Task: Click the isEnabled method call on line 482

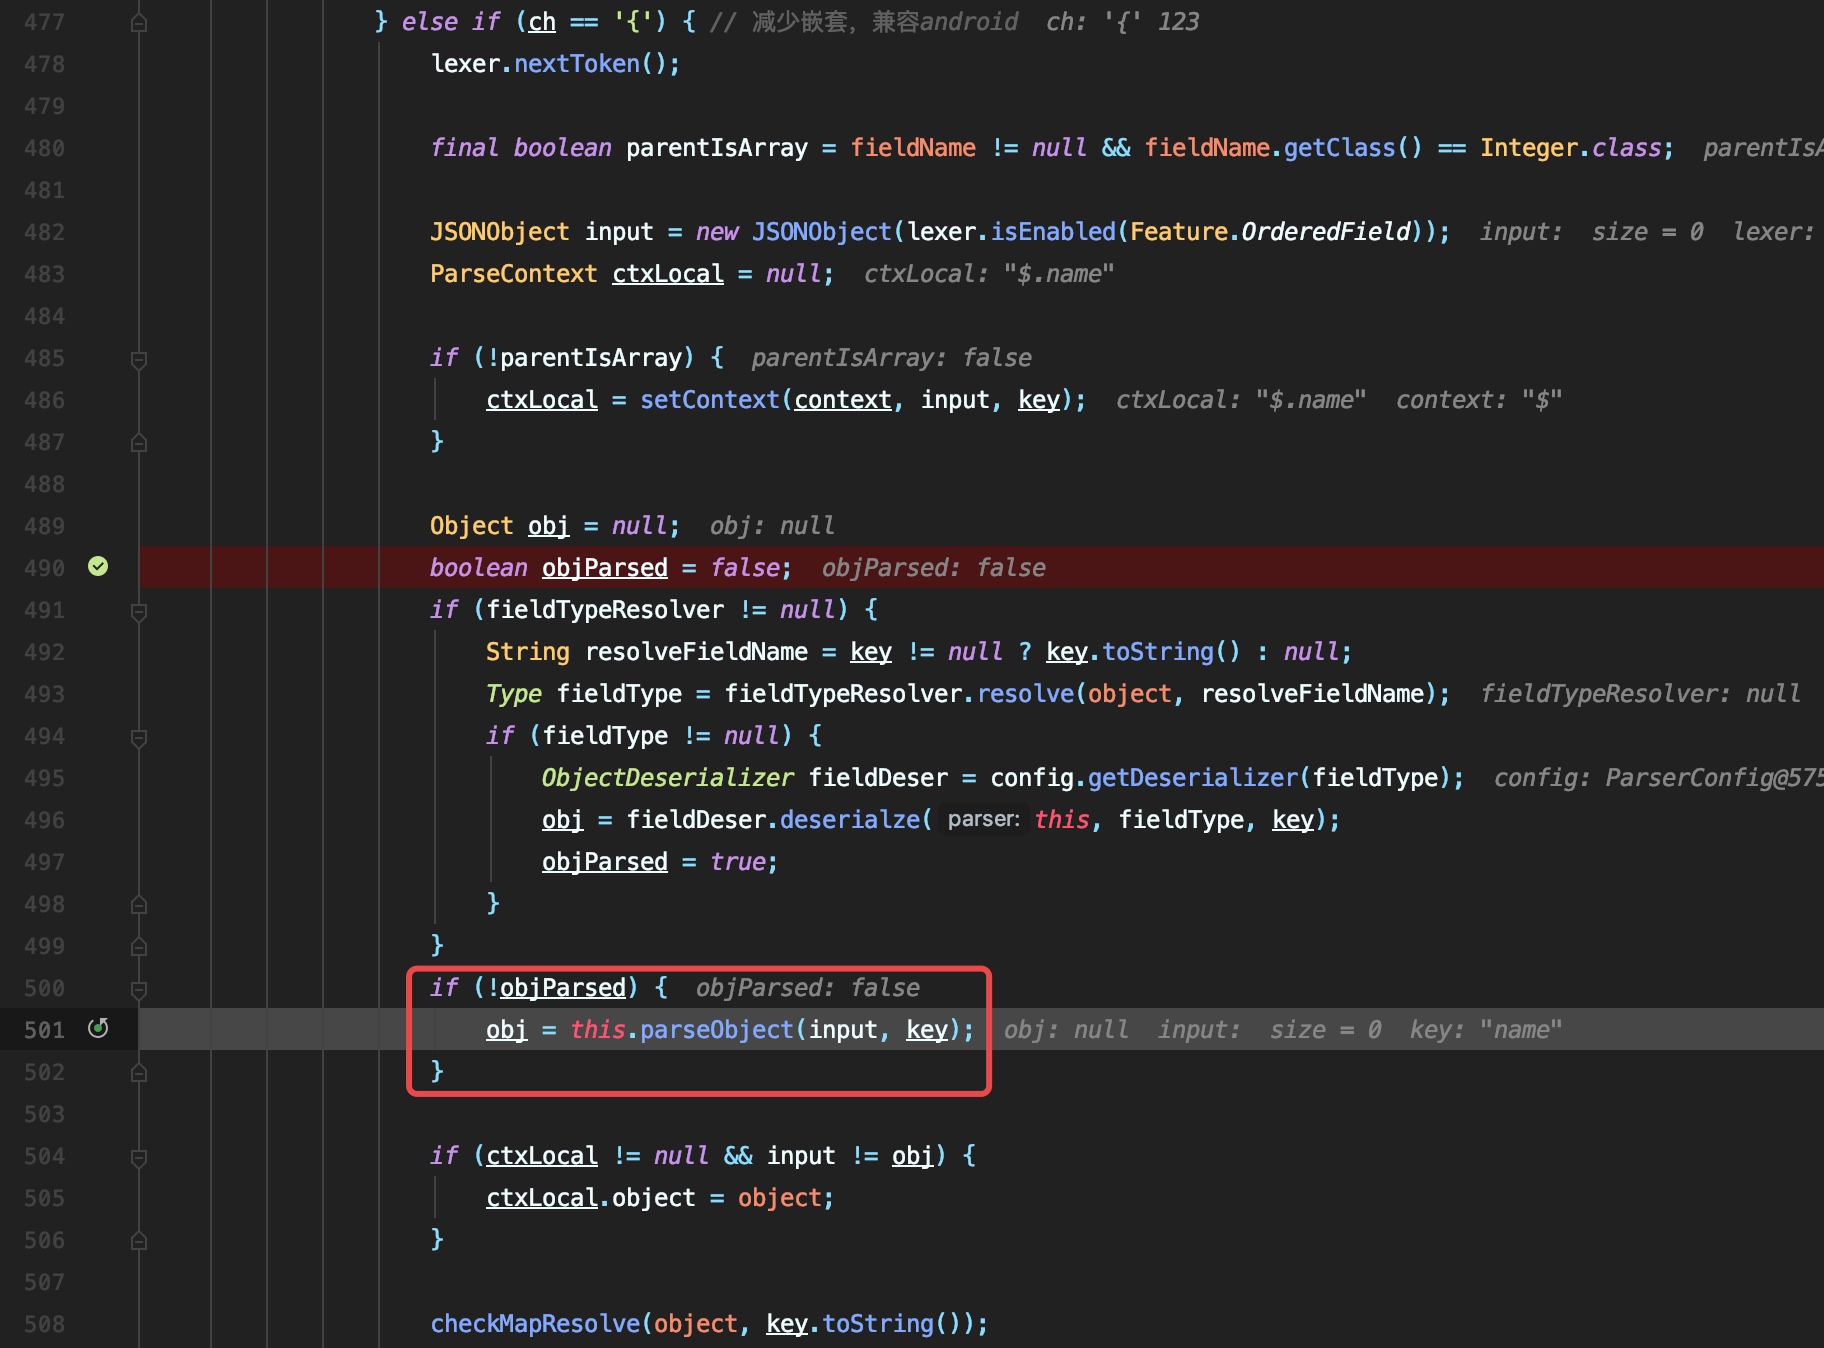Action: click(1053, 232)
